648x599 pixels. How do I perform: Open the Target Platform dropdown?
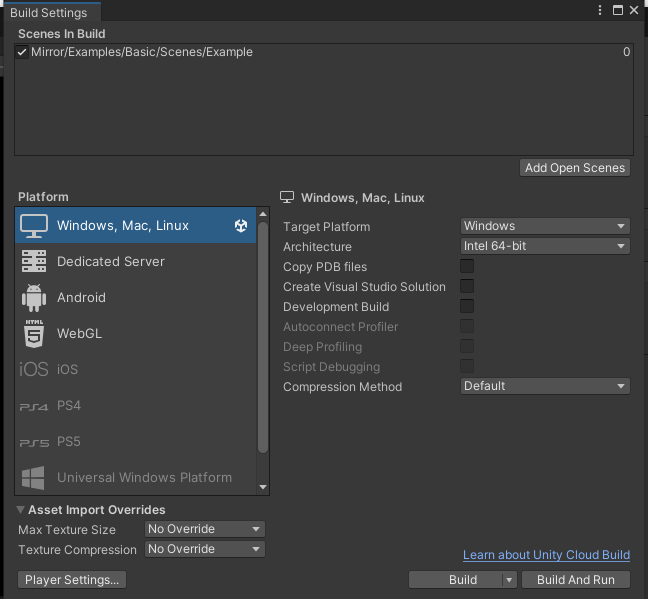click(x=545, y=226)
